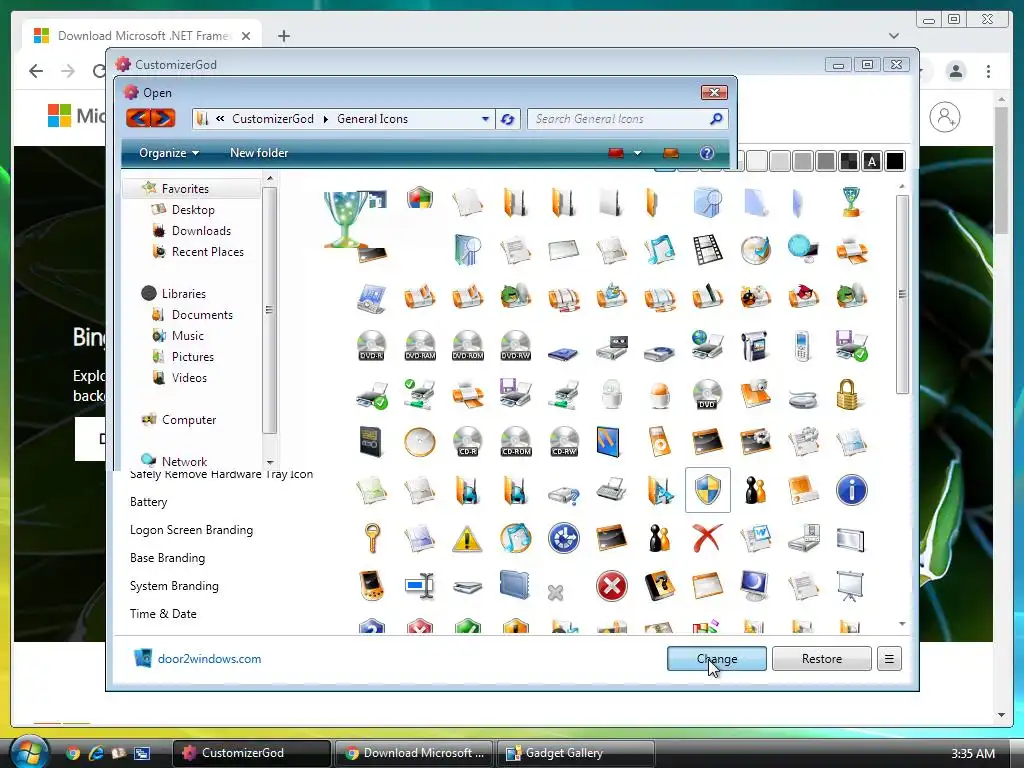This screenshot has width=1024, height=768.
Task: Select the gold padlock icon
Action: point(848,394)
